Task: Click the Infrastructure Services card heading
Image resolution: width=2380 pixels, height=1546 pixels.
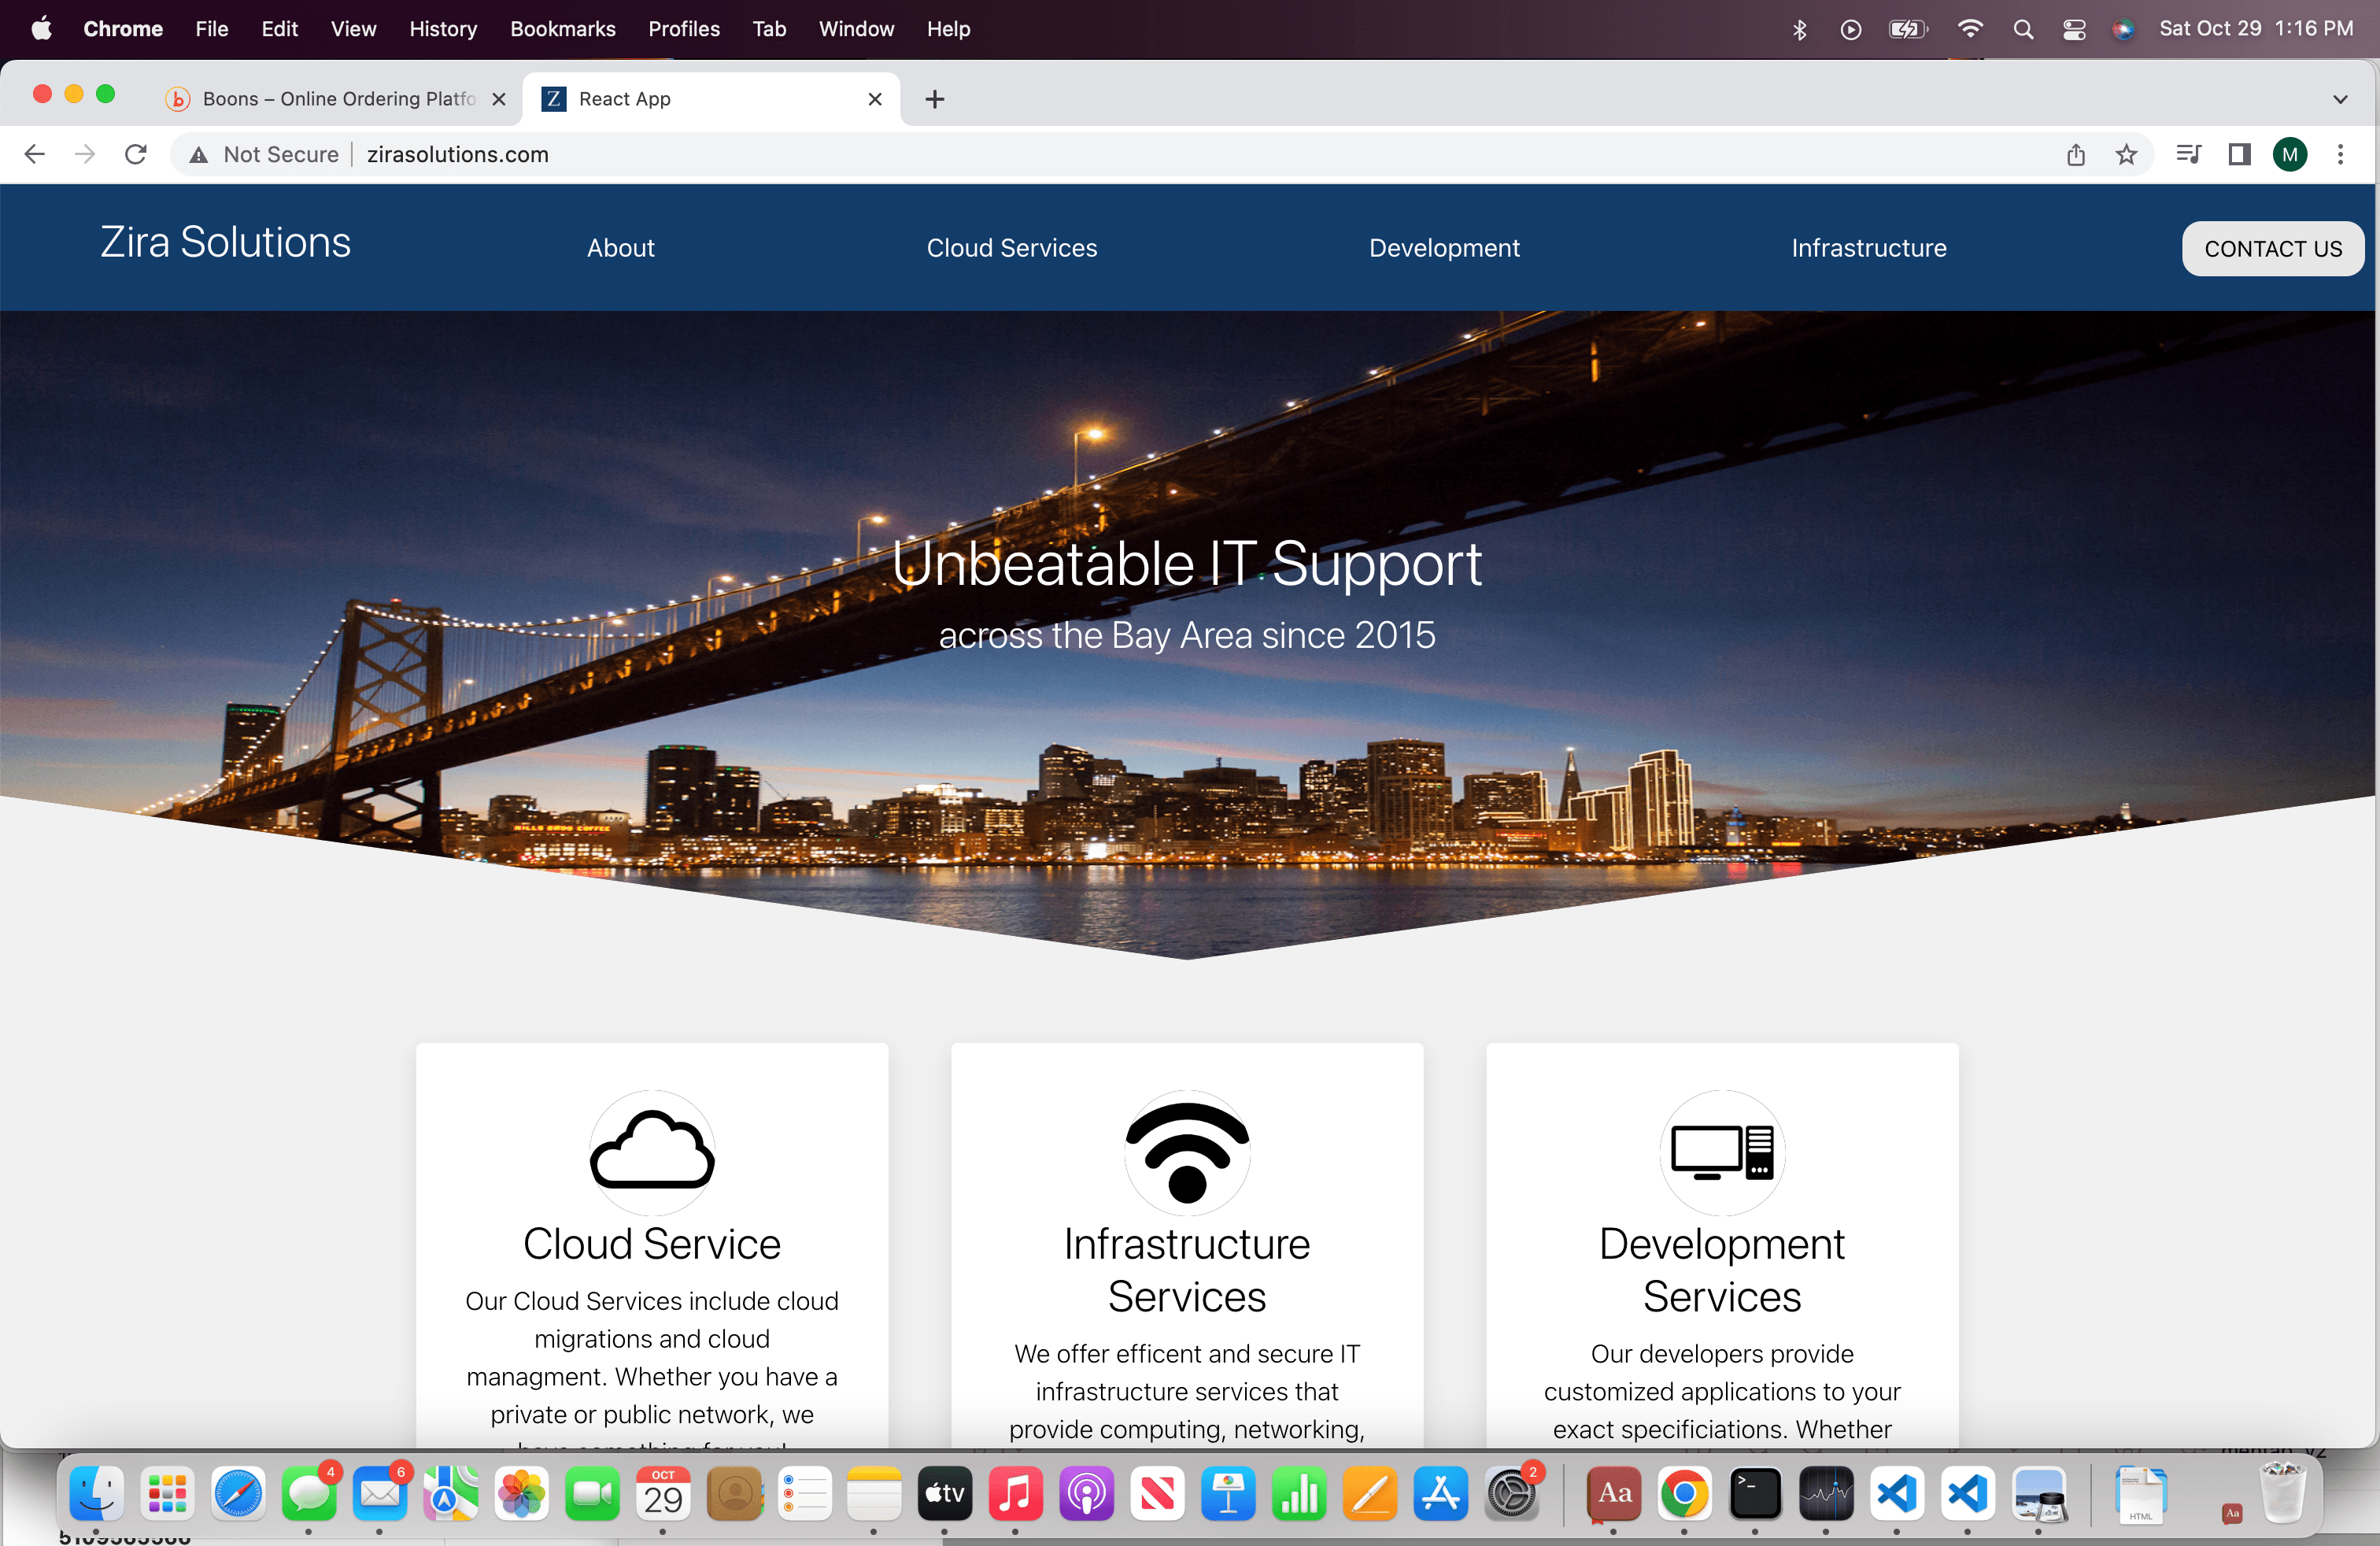Action: [x=1187, y=1270]
